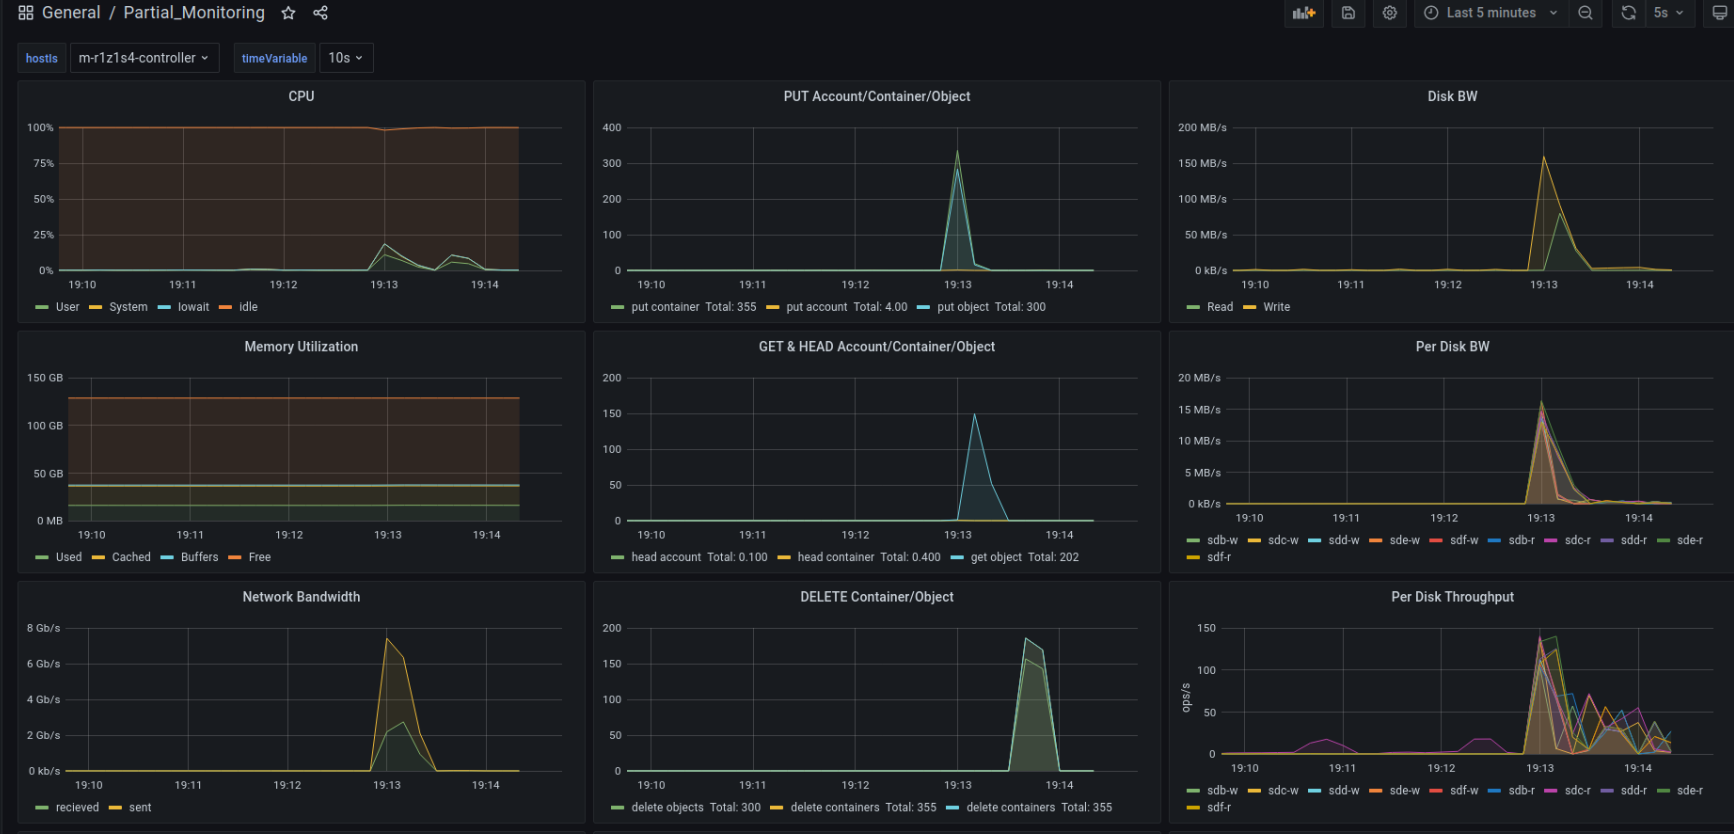Screen dimensions: 1734x834
Task: Toggle the Cached series in Memory Utilization legend
Action: coord(131,557)
